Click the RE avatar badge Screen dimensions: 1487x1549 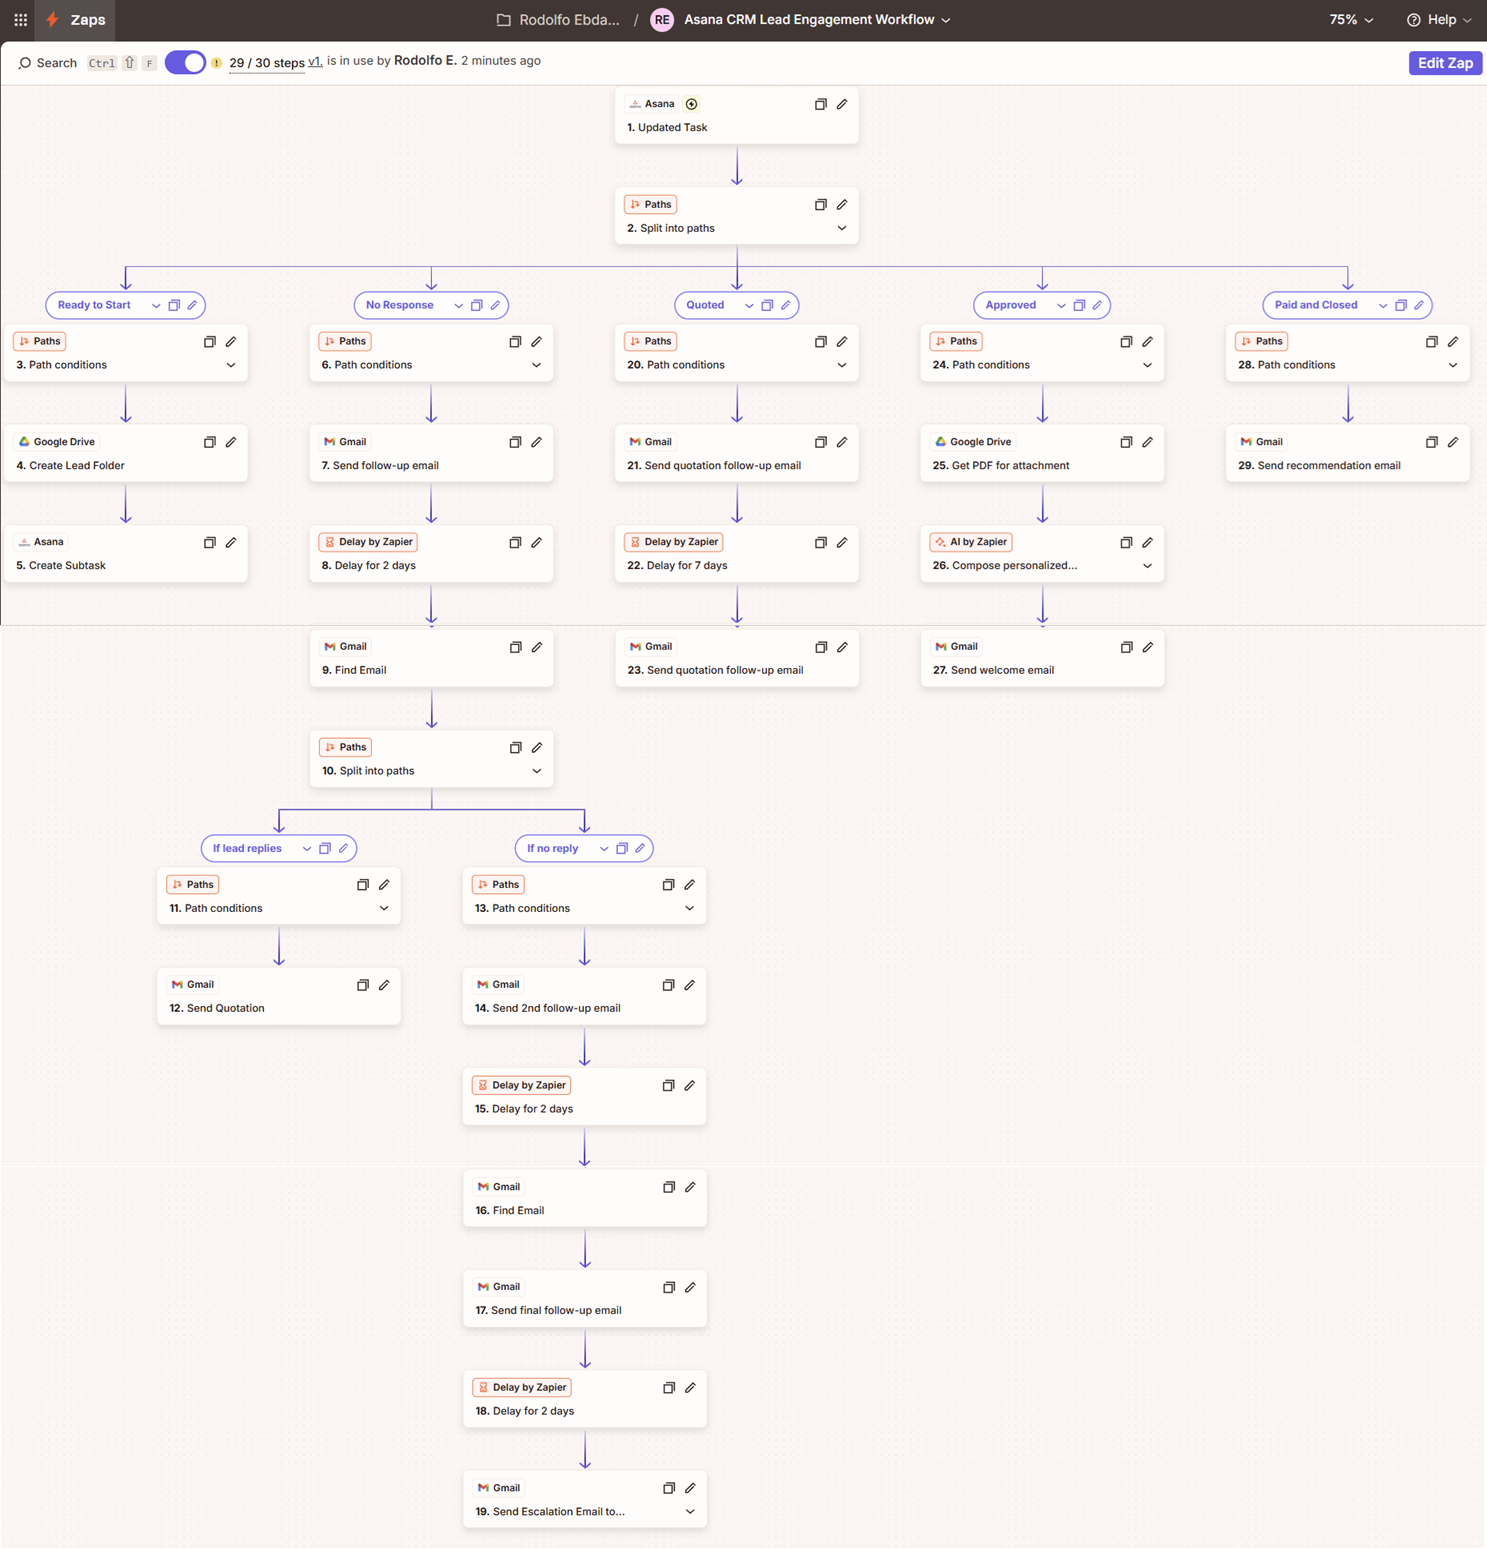(662, 20)
